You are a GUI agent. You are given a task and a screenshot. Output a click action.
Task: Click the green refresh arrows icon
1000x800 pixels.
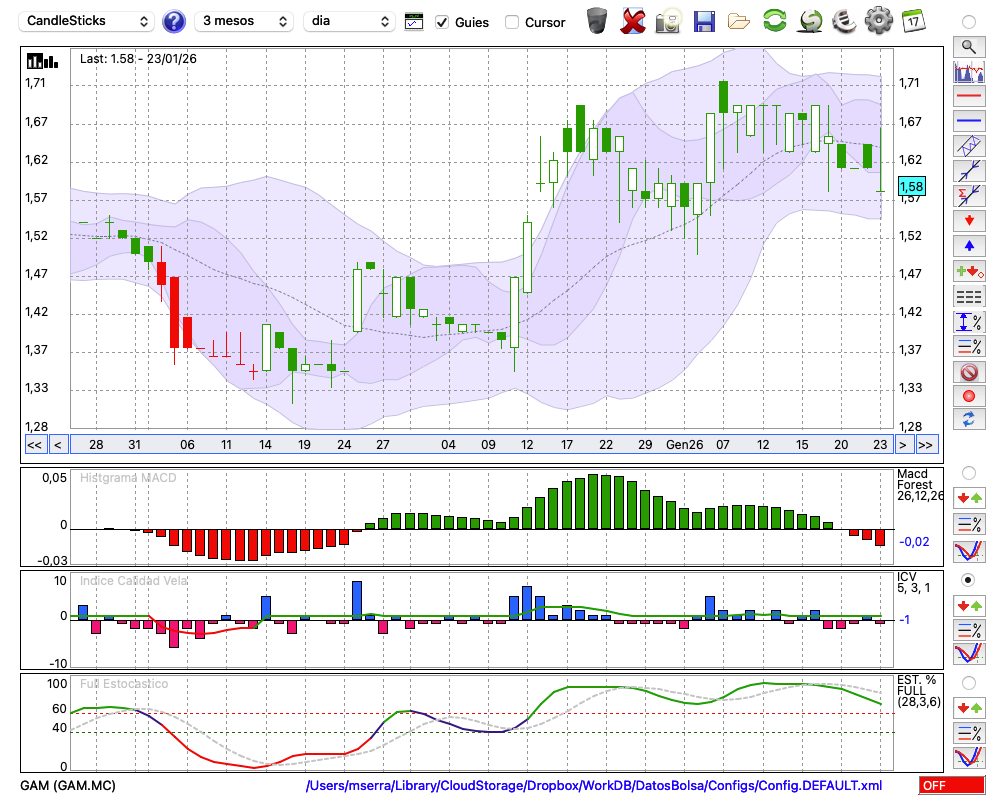pyautogui.click(x=774, y=20)
